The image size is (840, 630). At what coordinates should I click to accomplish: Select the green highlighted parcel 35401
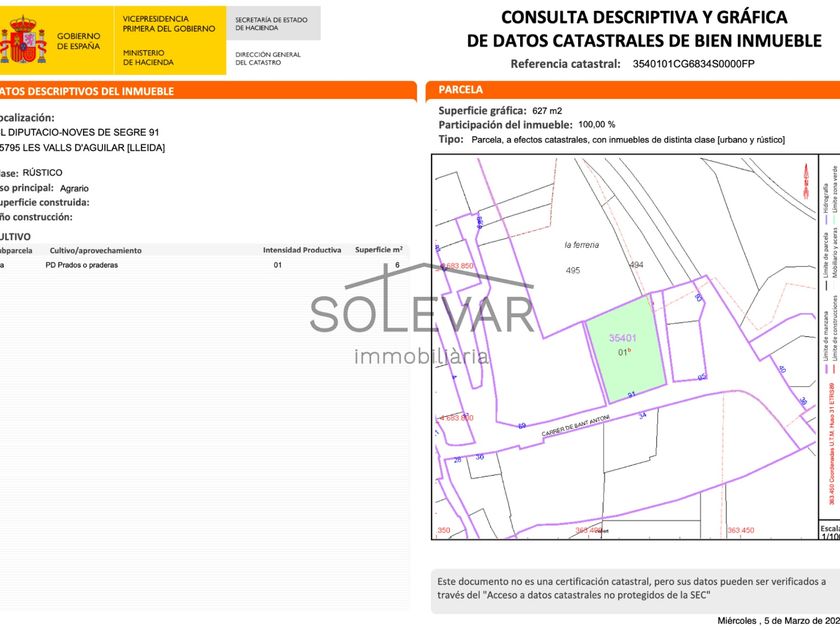coord(625,349)
